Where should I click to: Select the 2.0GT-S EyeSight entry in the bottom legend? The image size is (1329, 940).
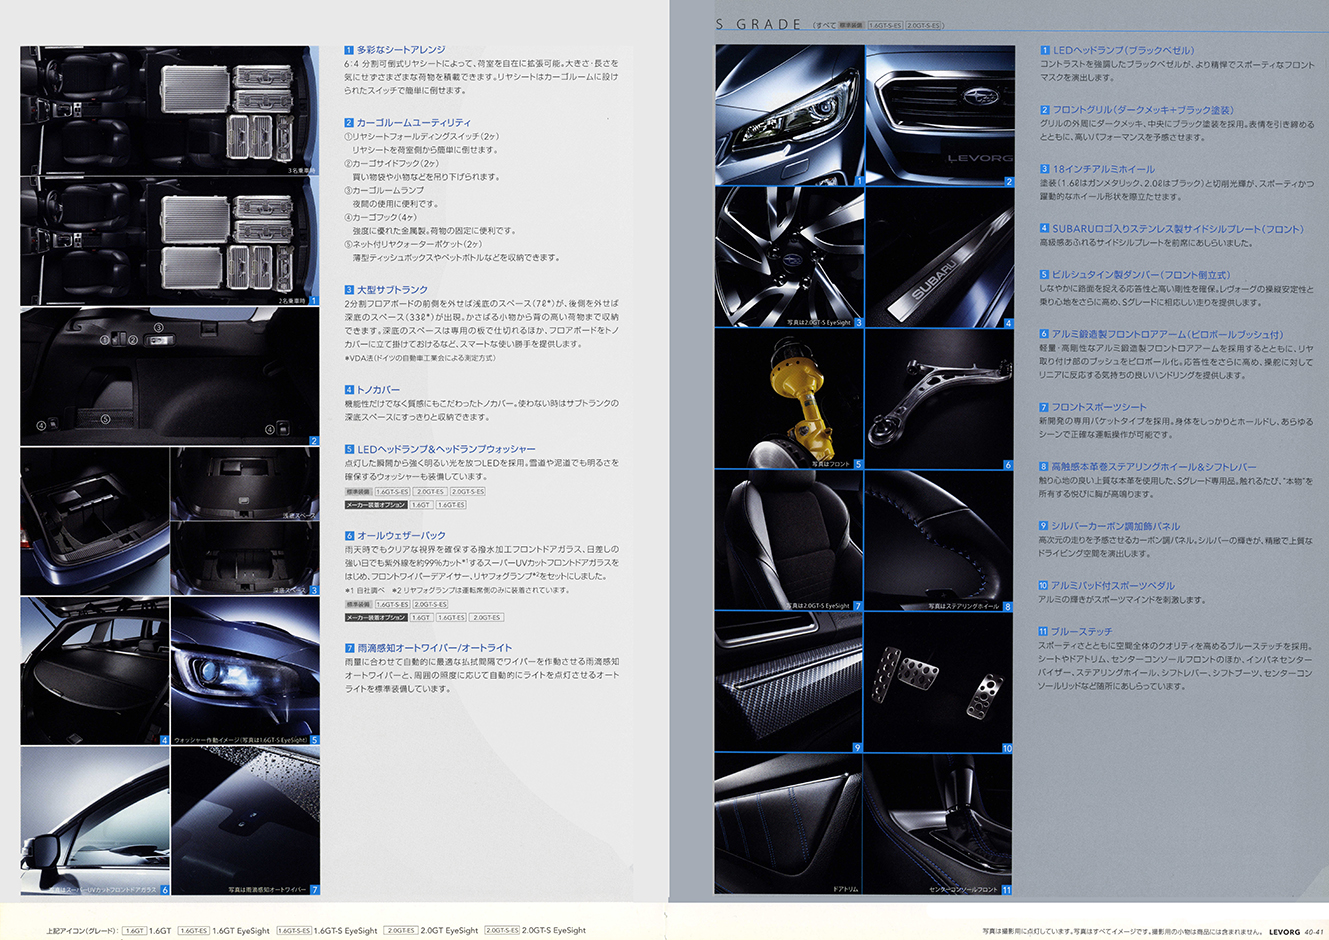535,931
